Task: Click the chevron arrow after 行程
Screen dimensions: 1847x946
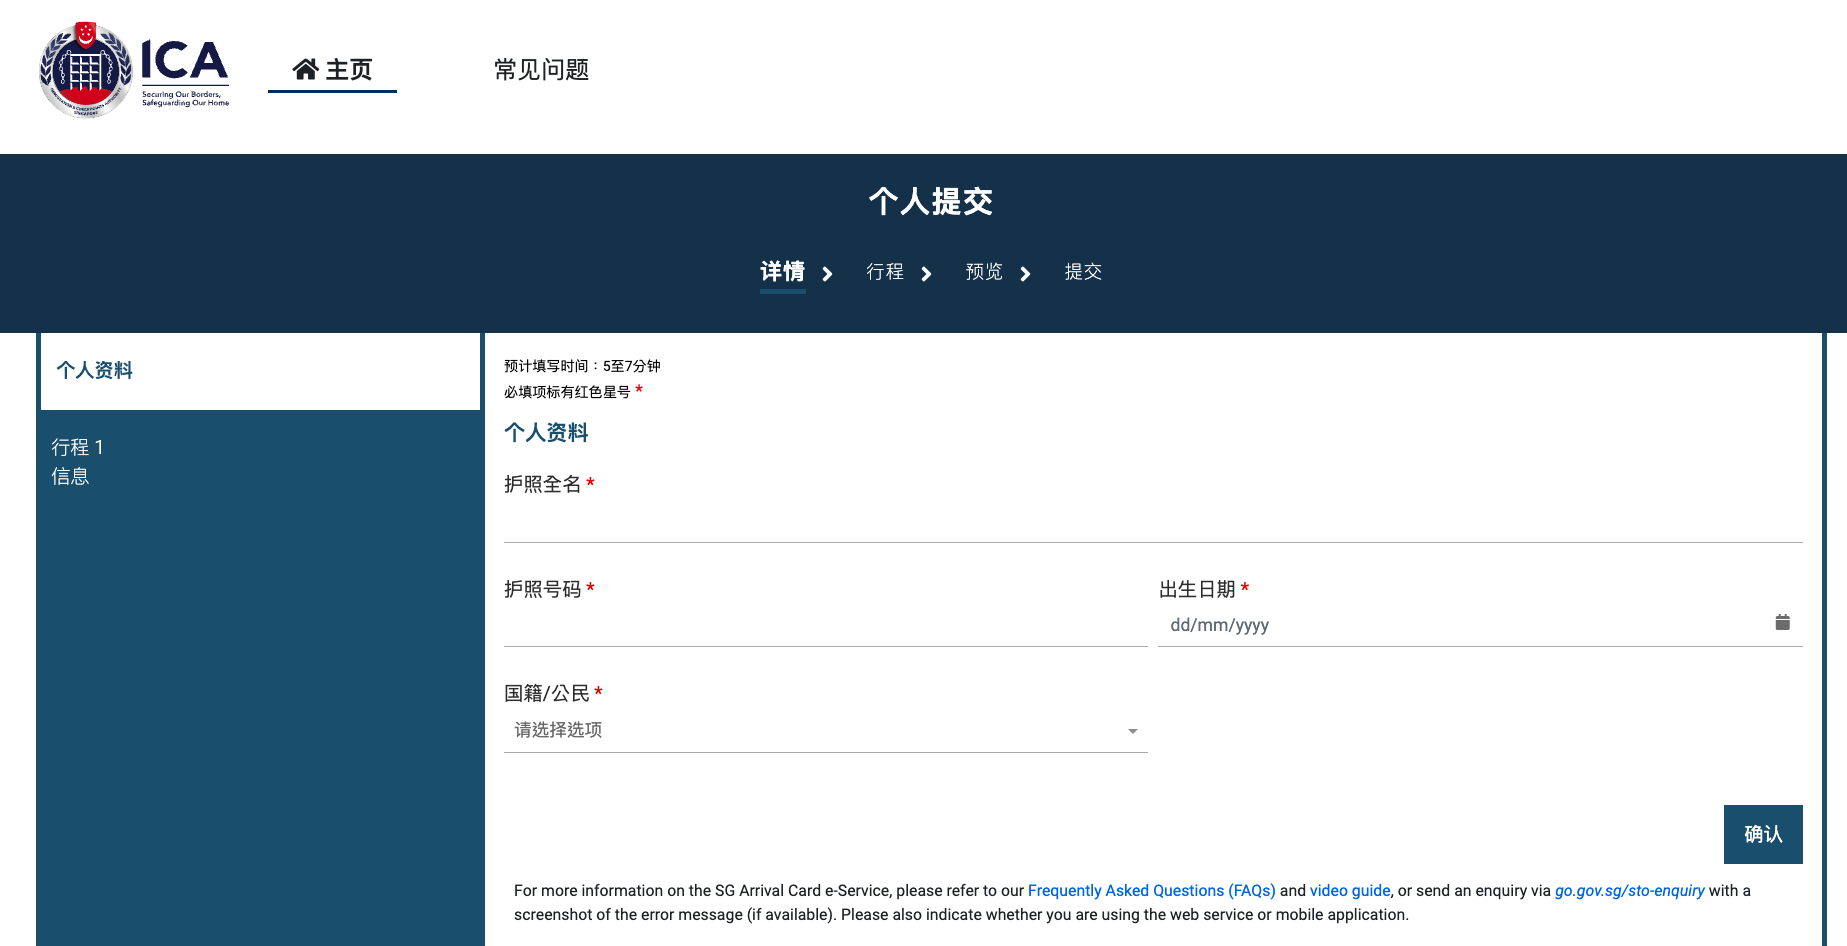Action: click(926, 274)
